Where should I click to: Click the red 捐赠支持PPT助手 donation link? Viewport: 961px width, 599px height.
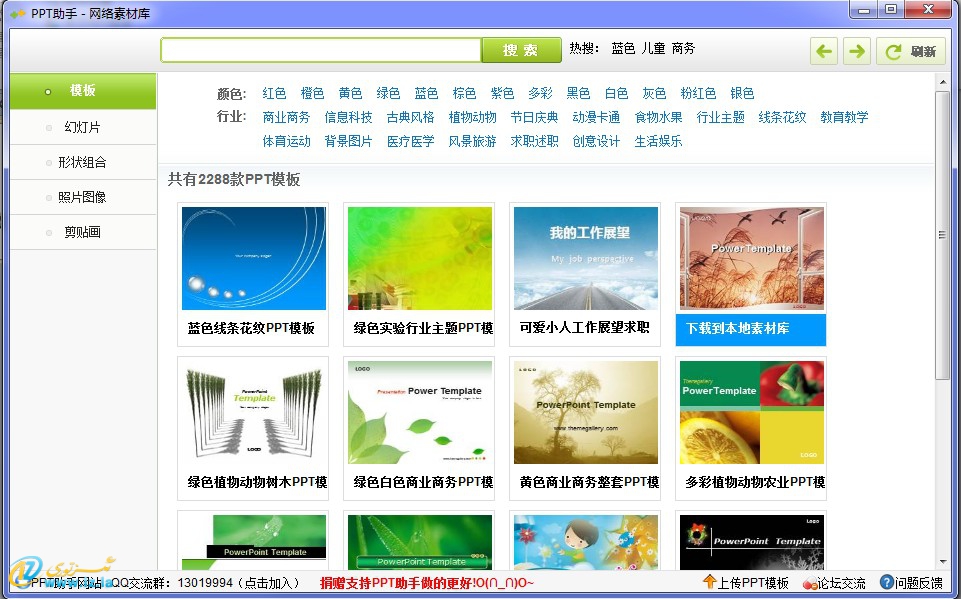(x=427, y=583)
